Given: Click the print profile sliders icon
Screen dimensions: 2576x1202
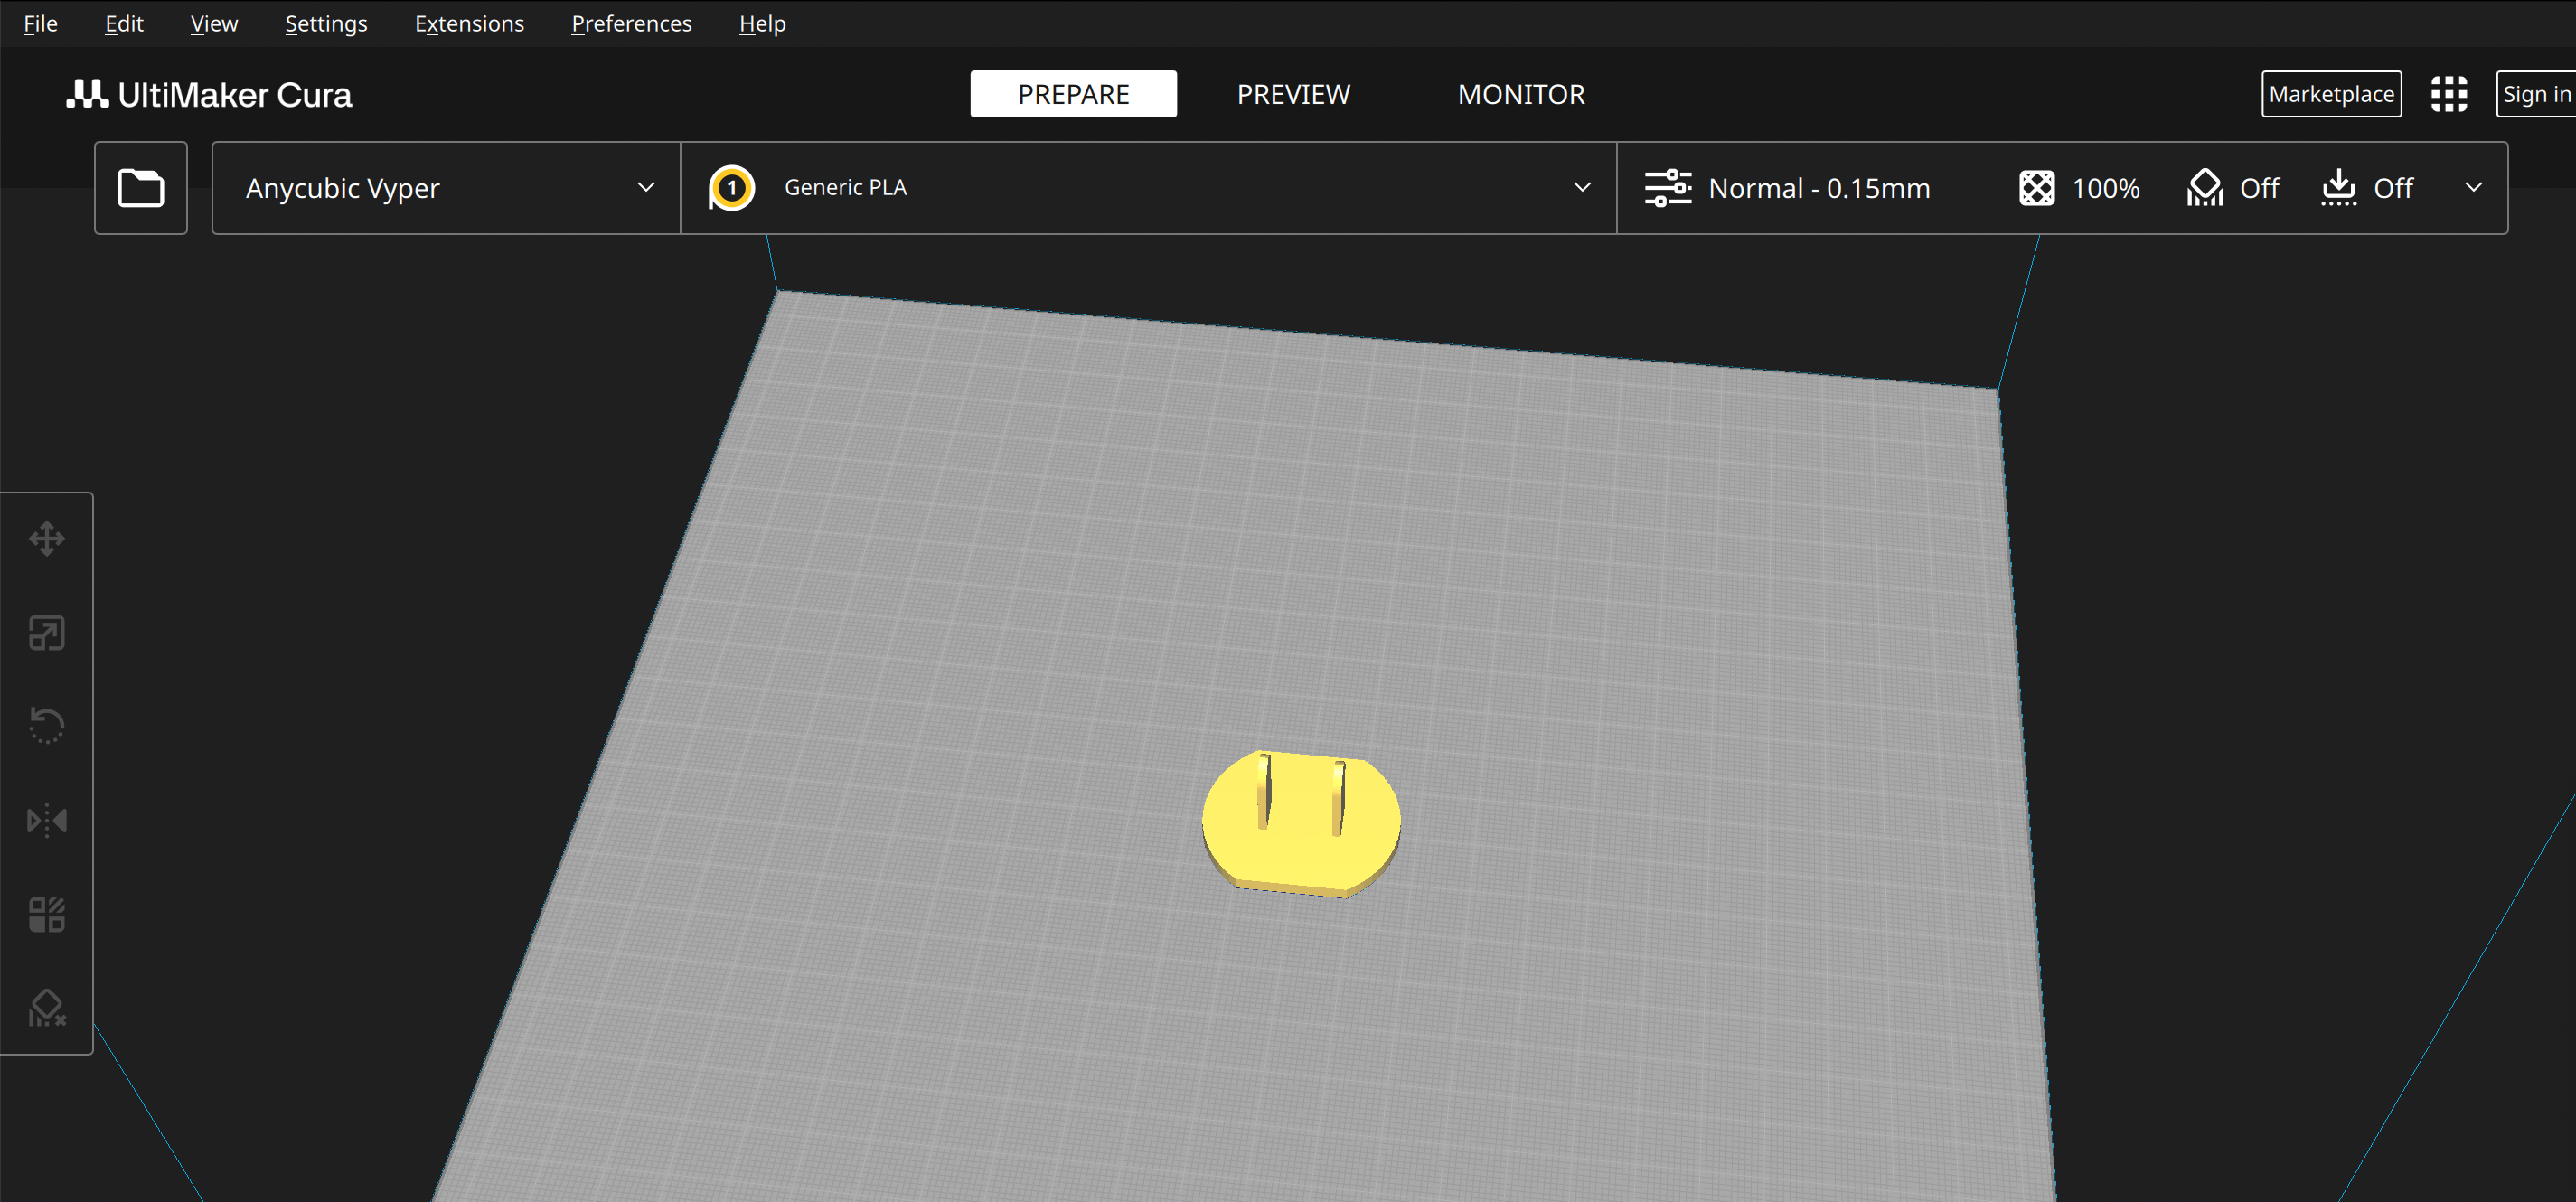Looking at the screenshot, I should (x=1668, y=188).
